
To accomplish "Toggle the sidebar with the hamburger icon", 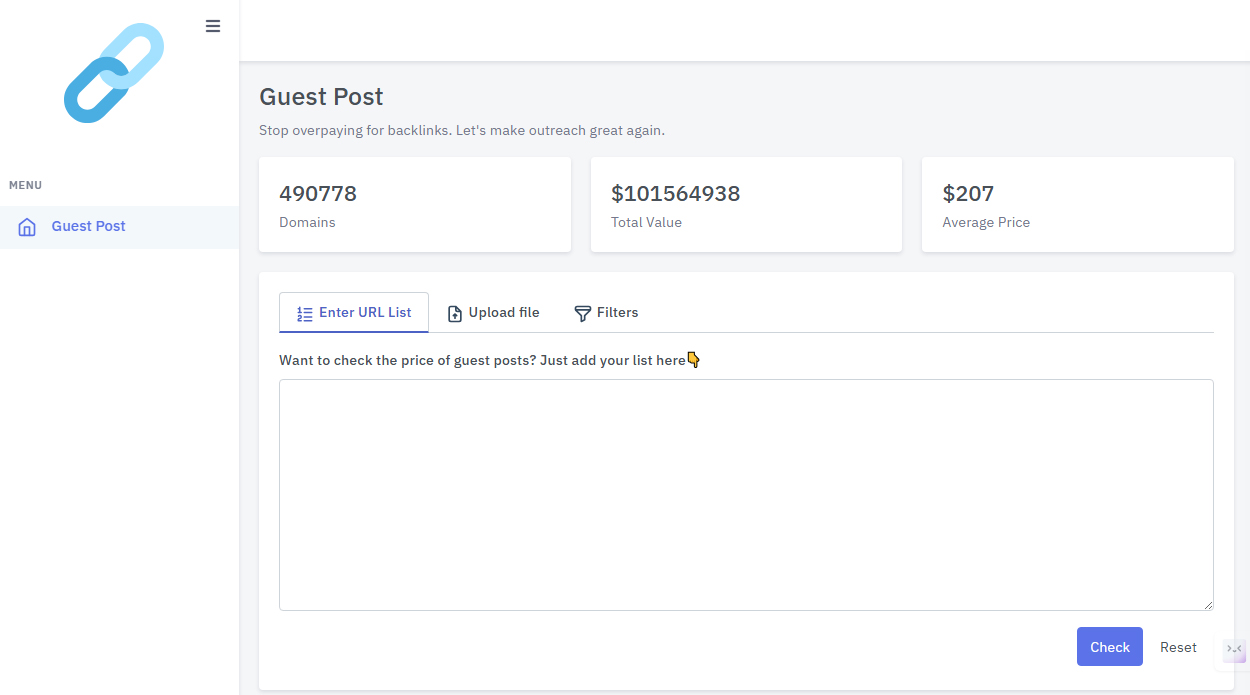I will coord(213,26).
